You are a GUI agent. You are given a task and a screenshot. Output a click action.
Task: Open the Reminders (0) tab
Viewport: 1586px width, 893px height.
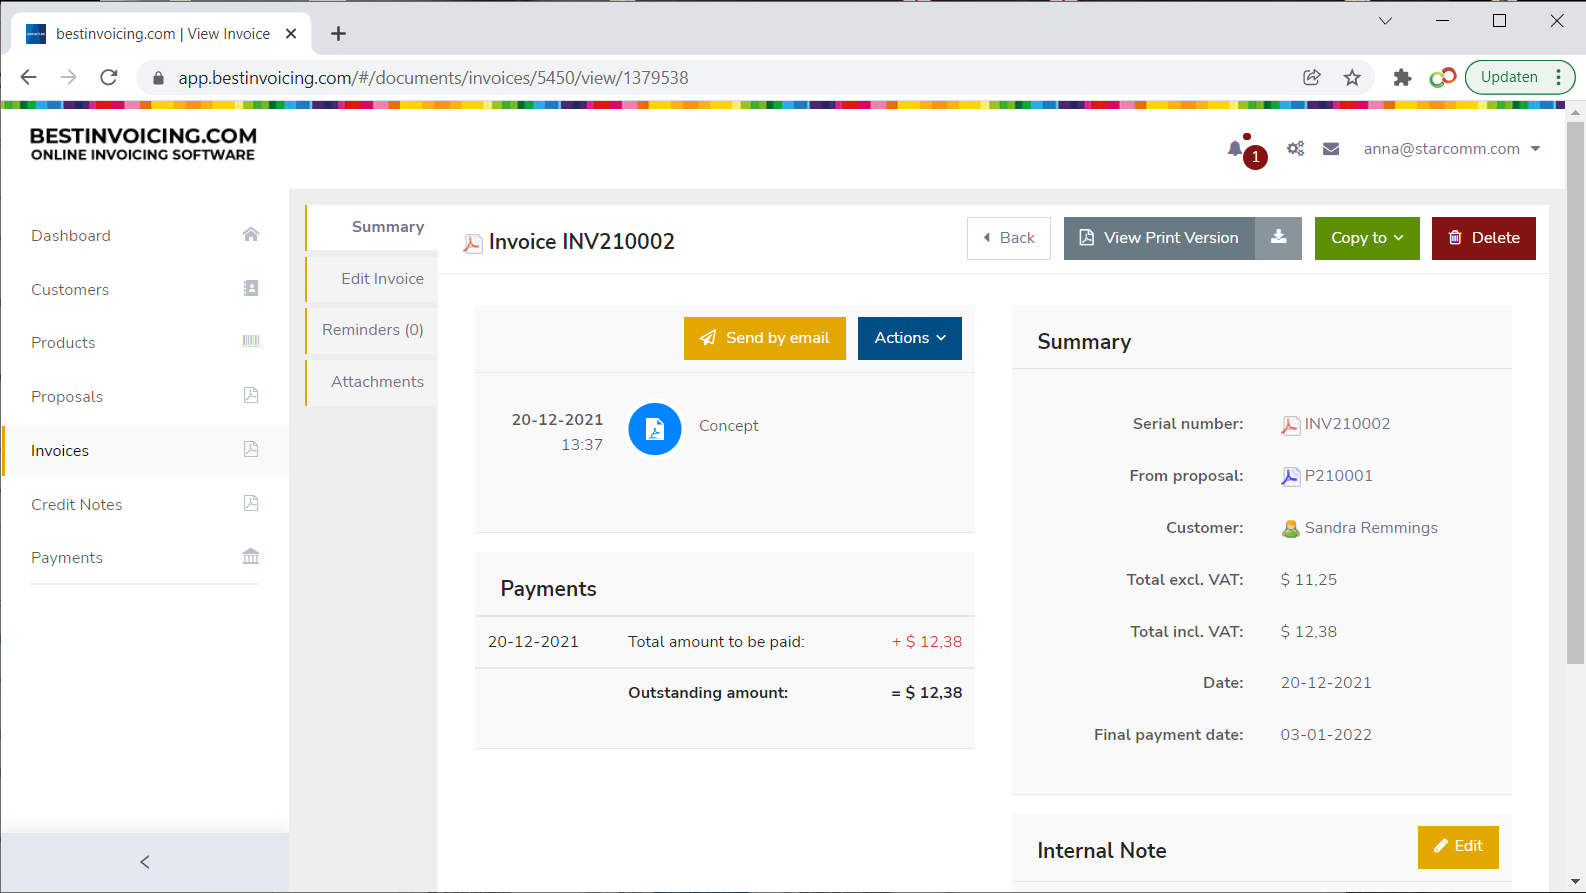(x=372, y=330)
